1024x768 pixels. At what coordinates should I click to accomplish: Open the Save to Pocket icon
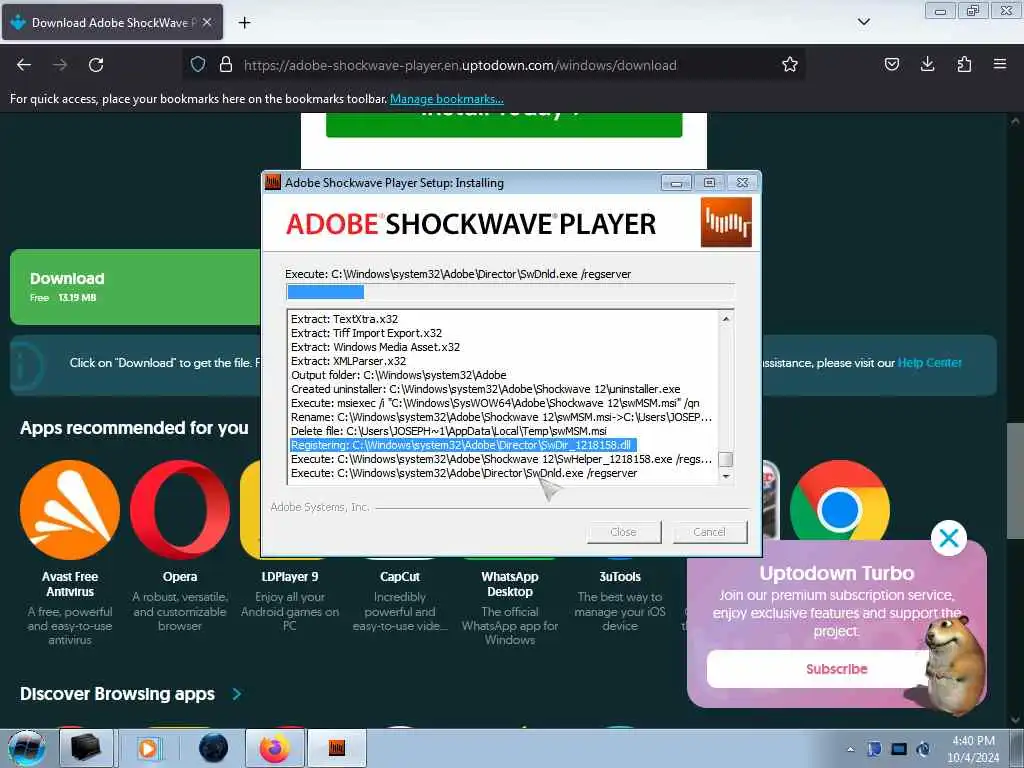(x=891, y=64)
